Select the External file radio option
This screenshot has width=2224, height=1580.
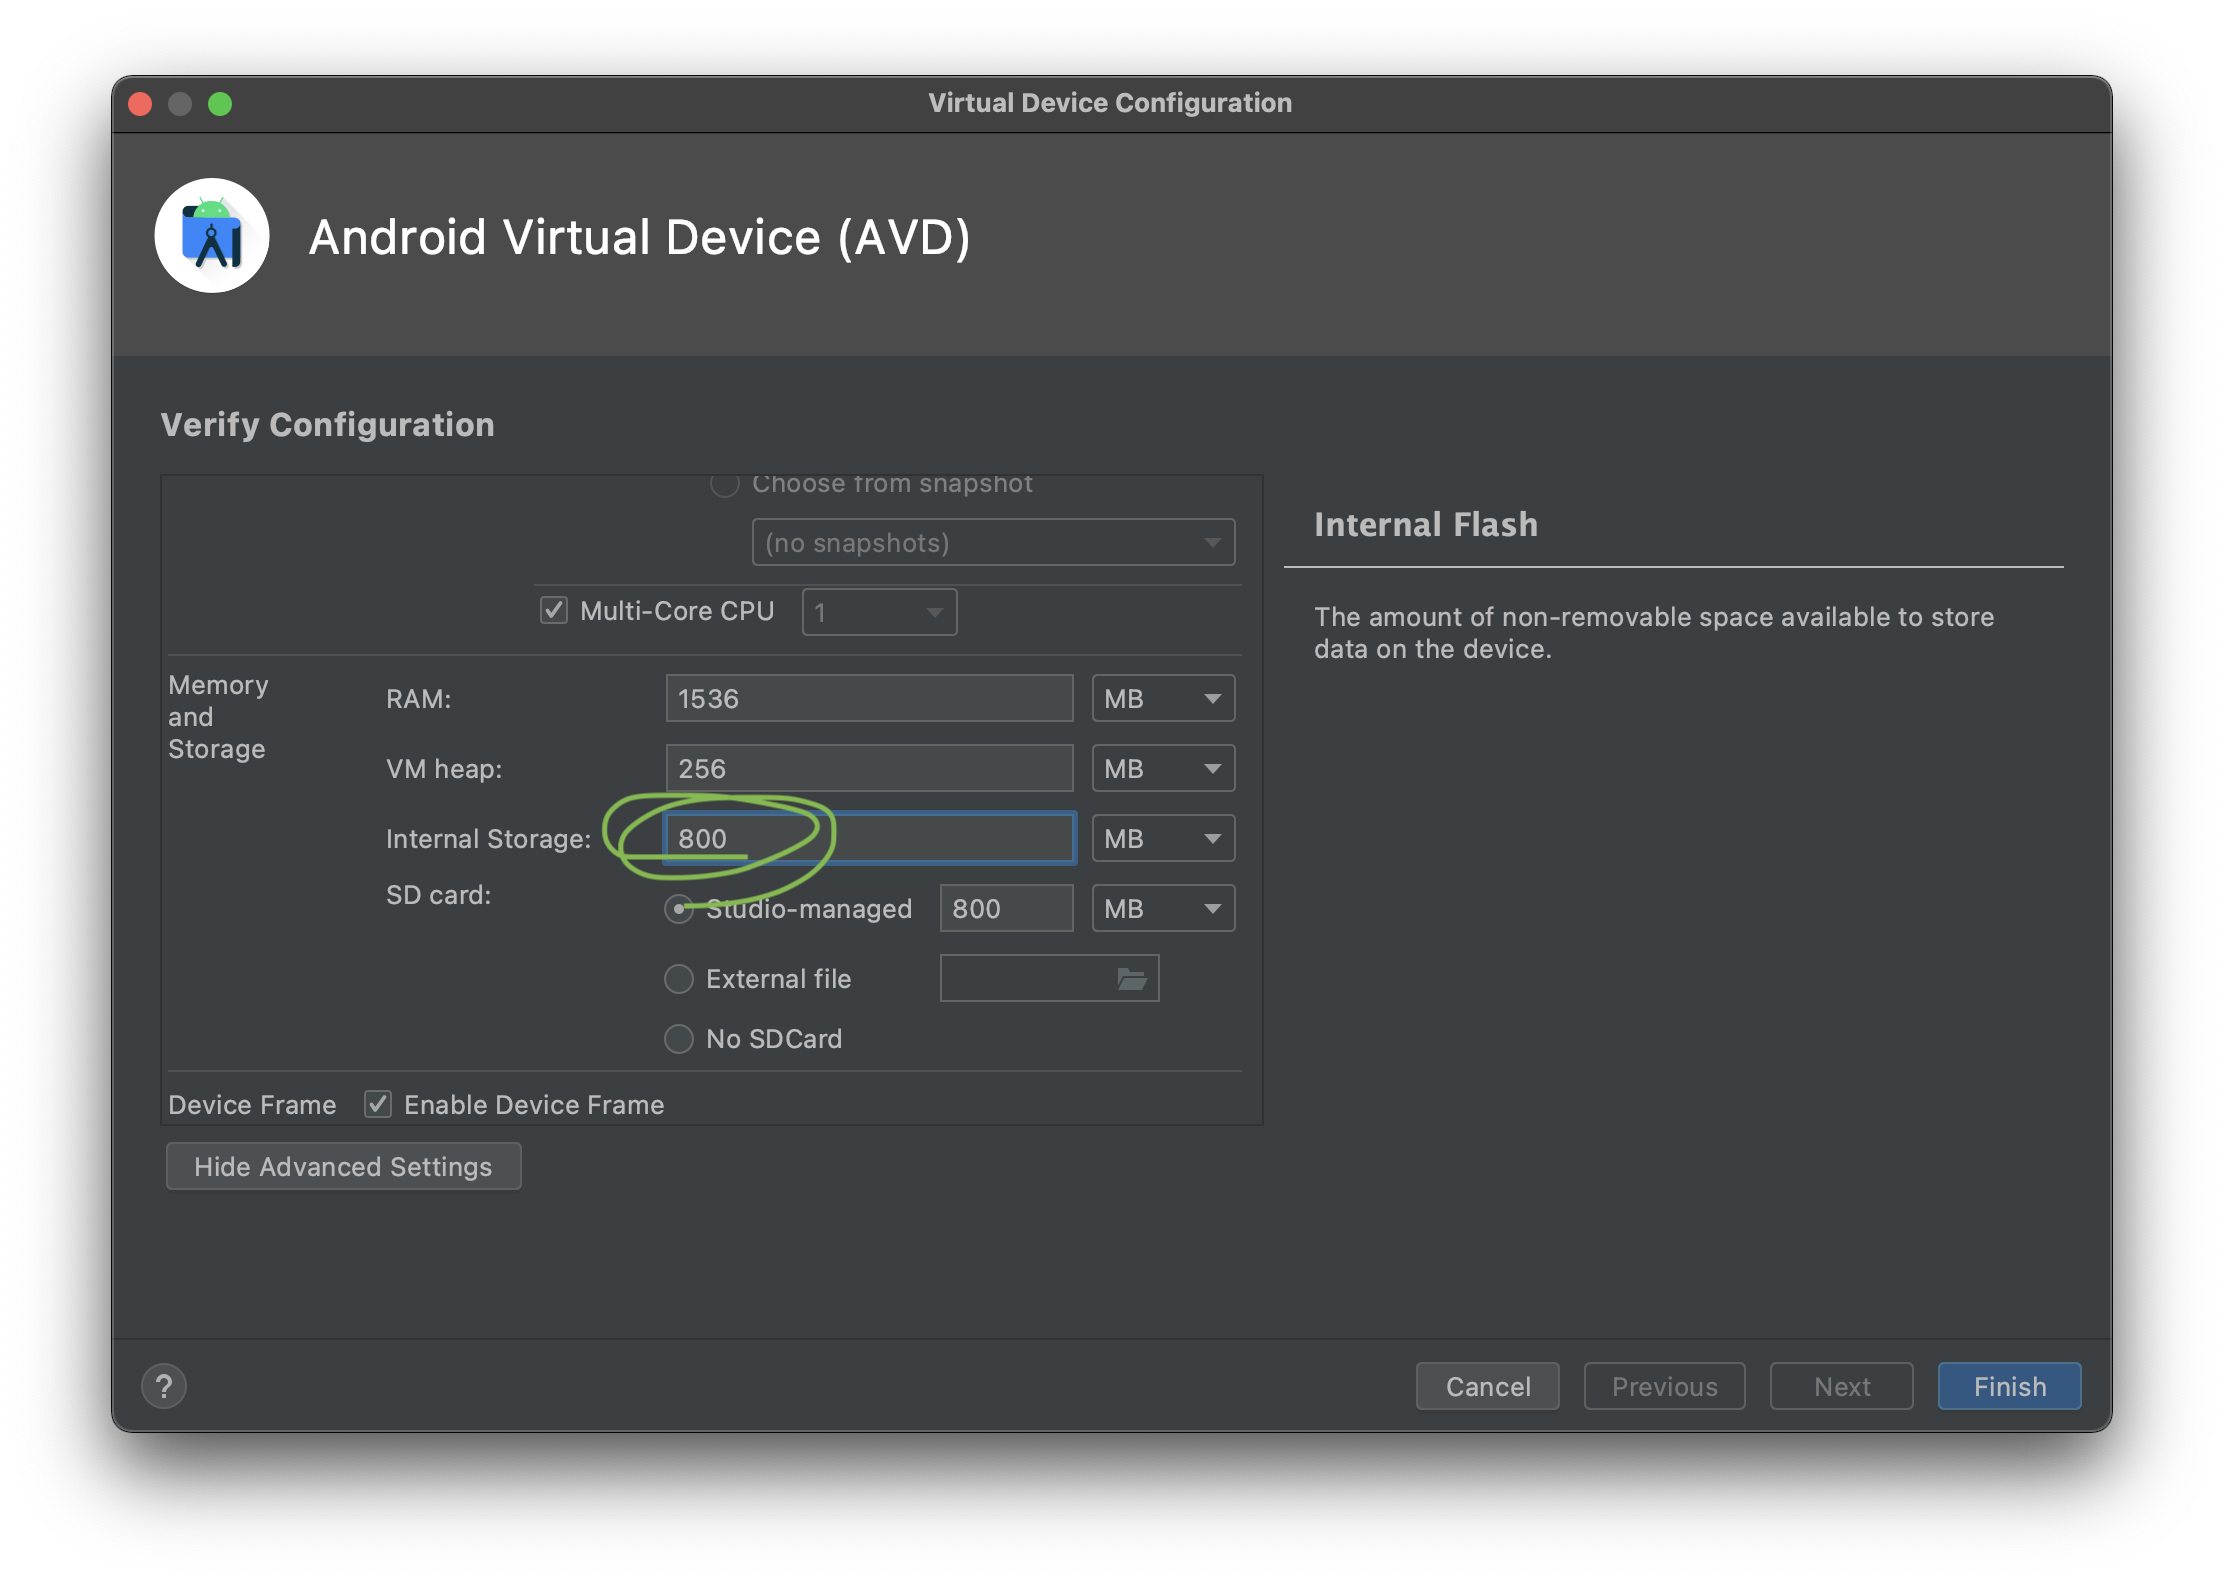tap(679, 979)
